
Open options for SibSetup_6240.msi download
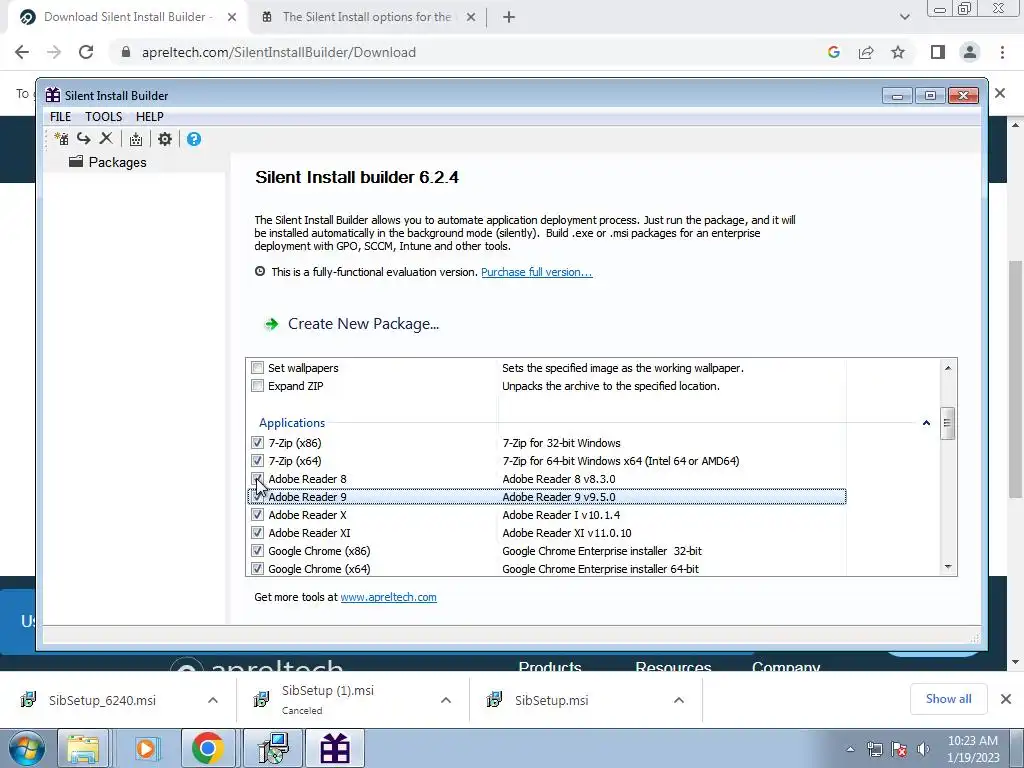[x=213, y=700]
